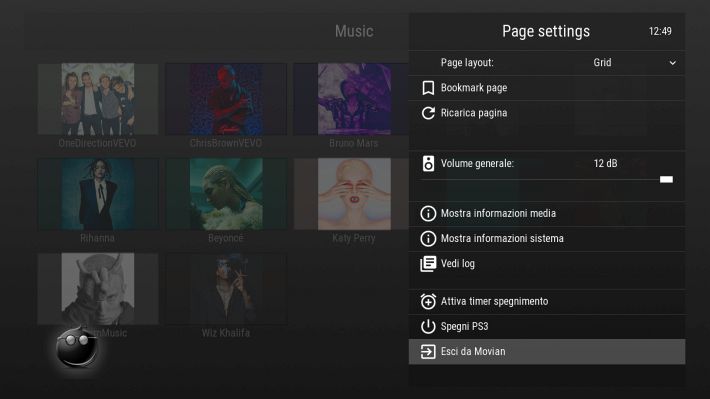Open the Rihanna channel thumbnail
The image size is (710, 399).
click(x=98, y=194)
